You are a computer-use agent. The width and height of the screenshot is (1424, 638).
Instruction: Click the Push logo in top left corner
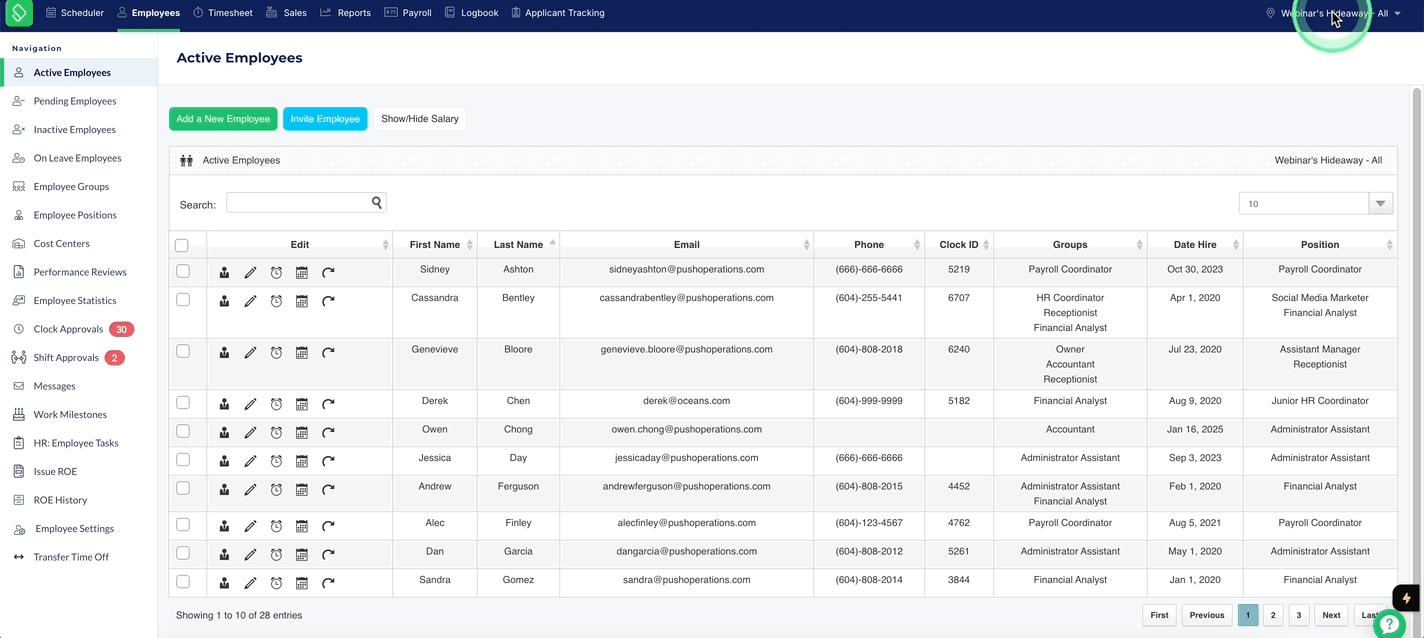click(19, 14)
